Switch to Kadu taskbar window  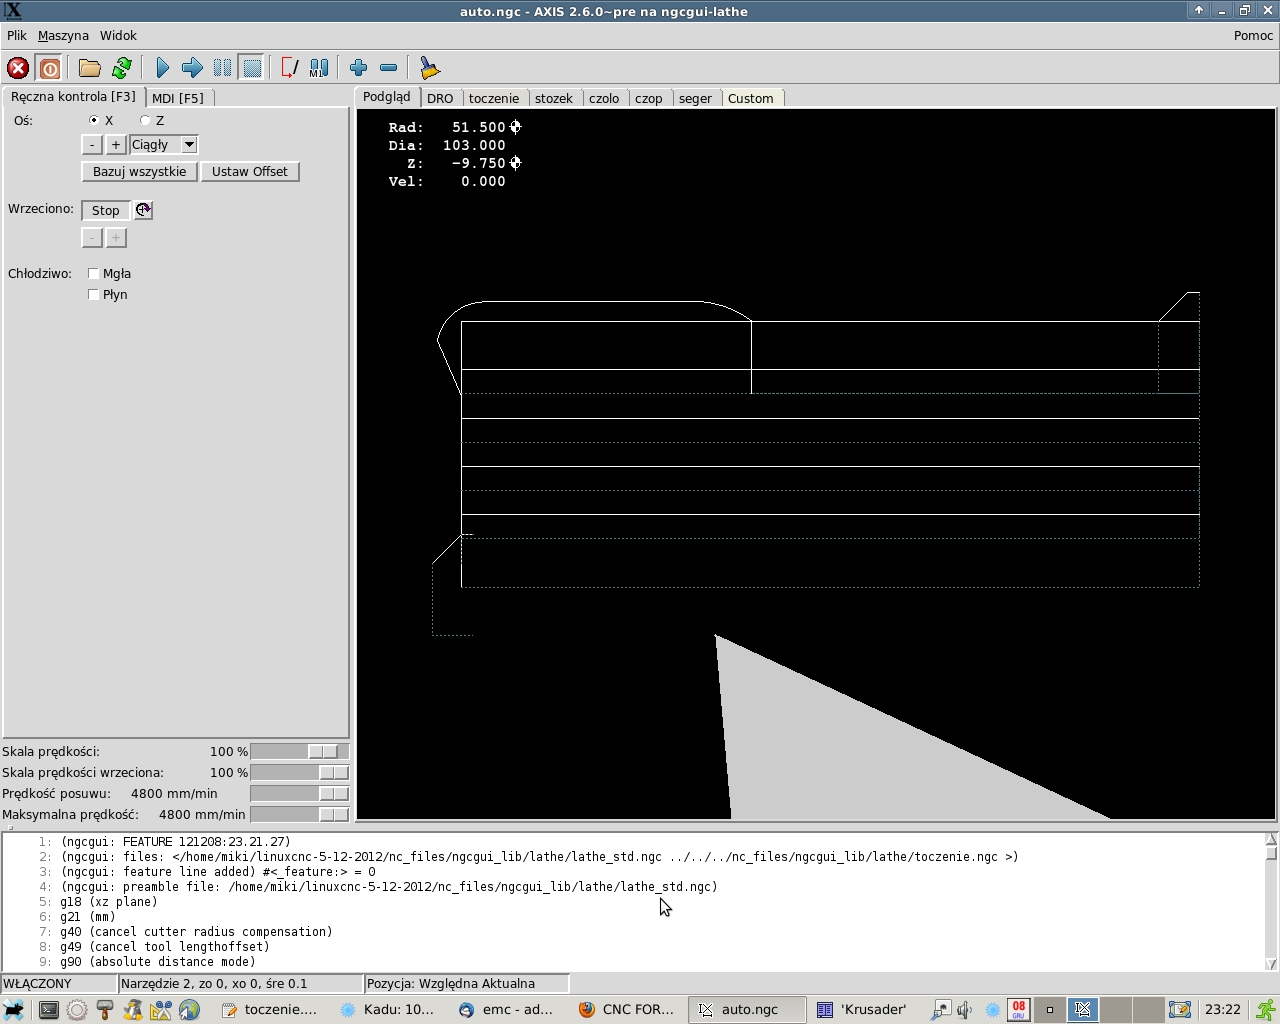coord(389,1010)
